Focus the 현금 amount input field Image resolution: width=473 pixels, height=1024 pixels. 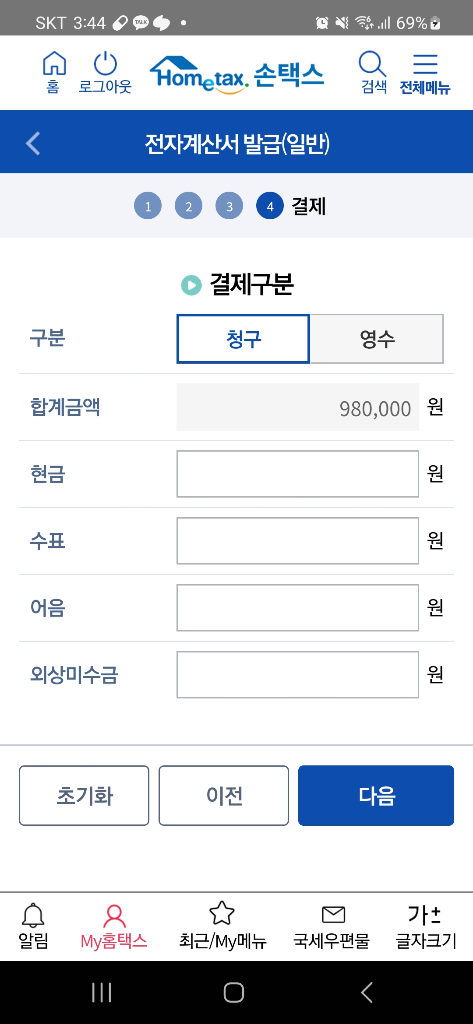298,474
